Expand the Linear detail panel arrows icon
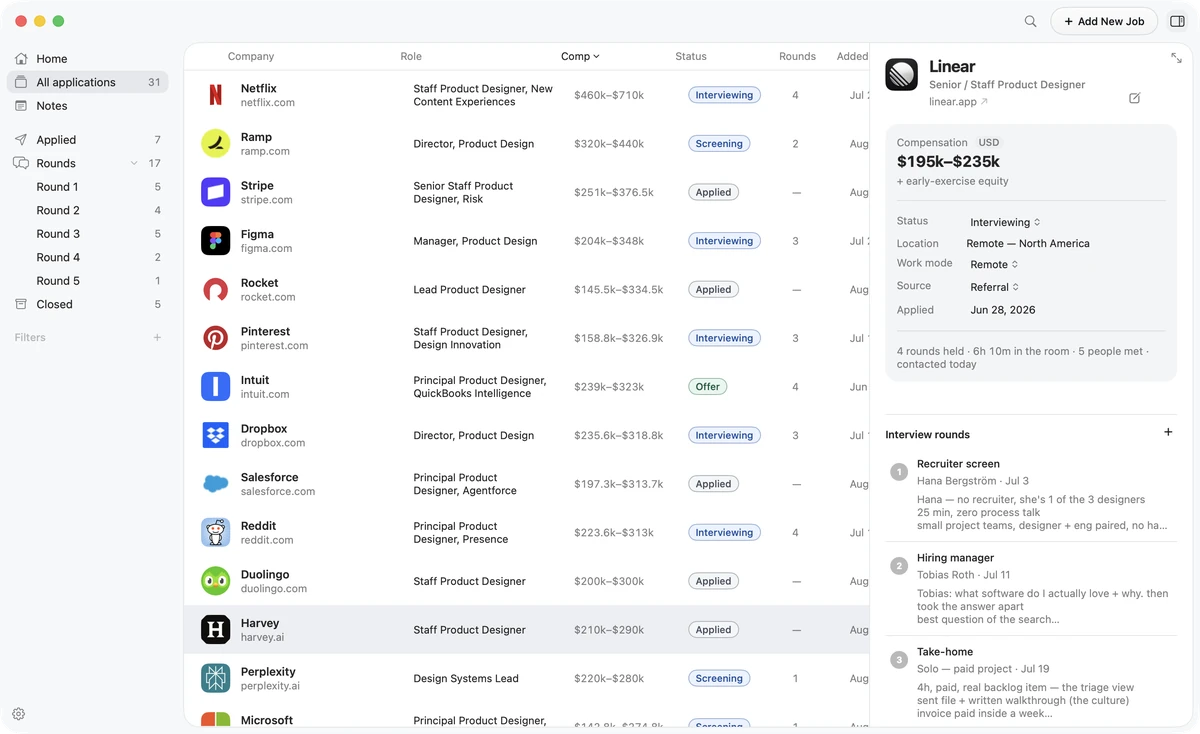 tap(1176, 58)
